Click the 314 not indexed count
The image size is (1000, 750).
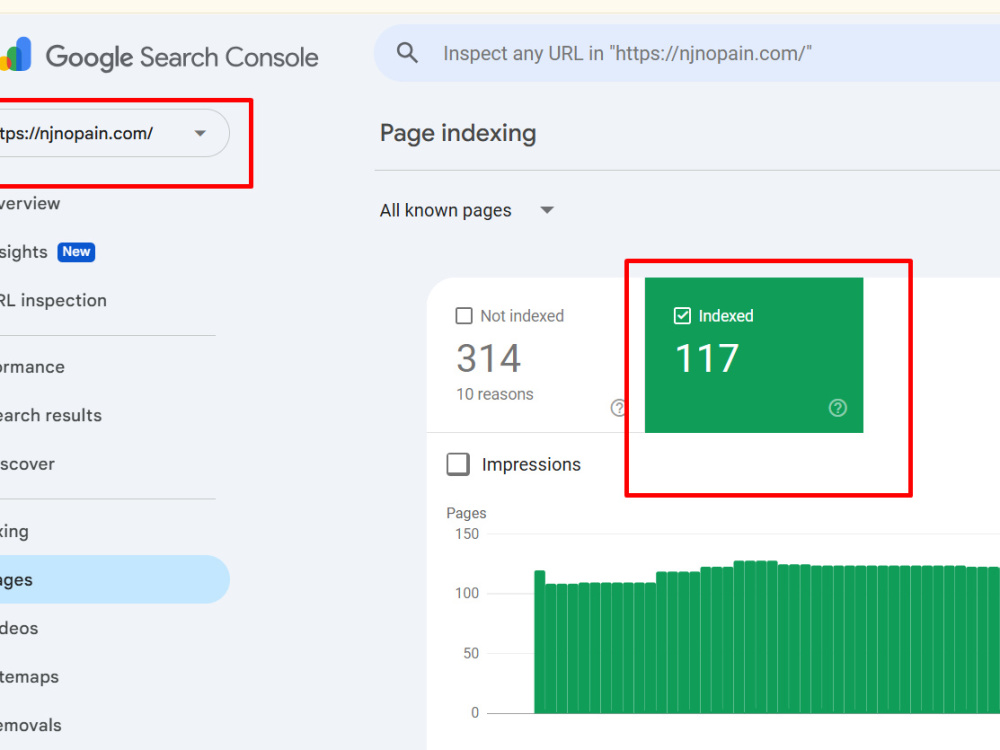coord(489,358)
